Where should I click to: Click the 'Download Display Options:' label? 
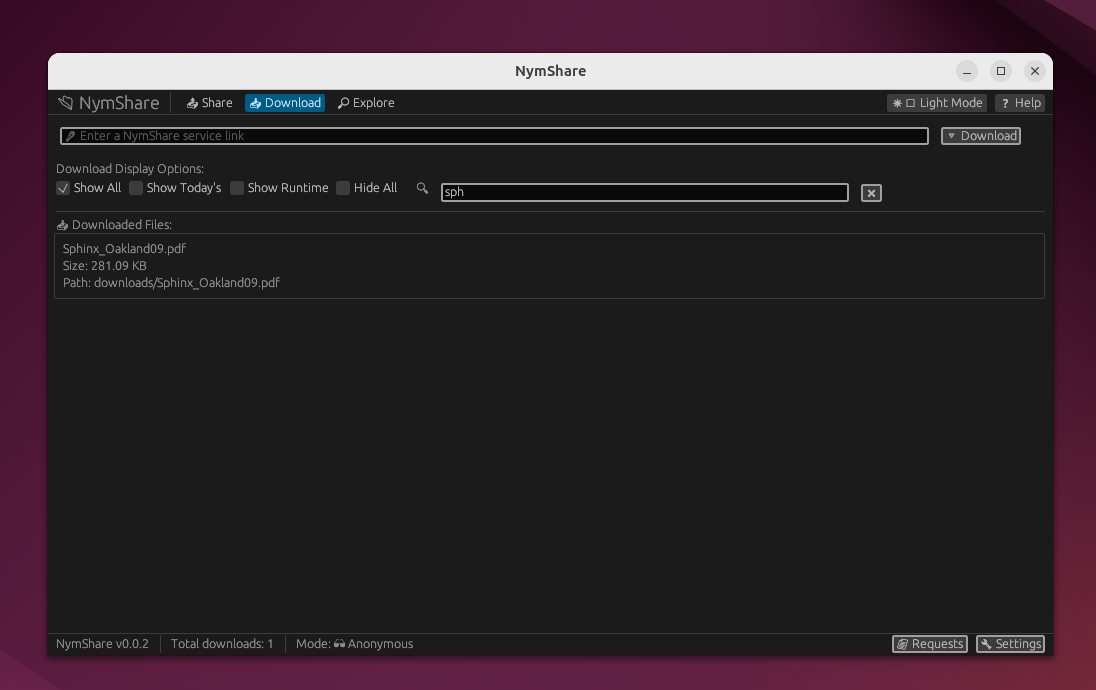[x=130, y=169]
